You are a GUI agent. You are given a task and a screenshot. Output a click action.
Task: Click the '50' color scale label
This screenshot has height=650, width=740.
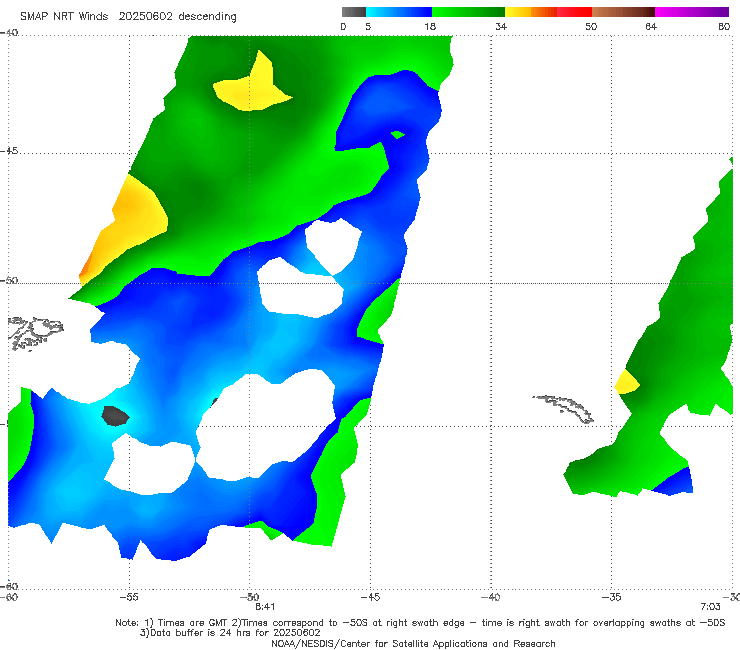click(x=591, y=26)
